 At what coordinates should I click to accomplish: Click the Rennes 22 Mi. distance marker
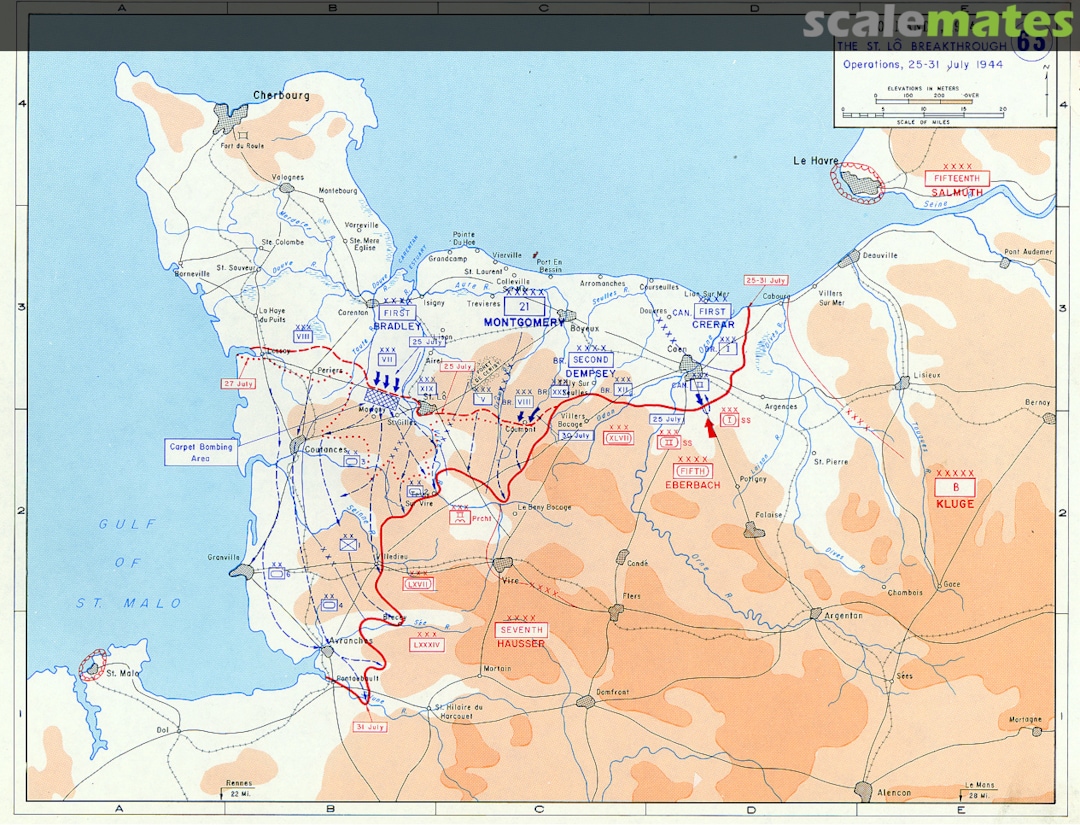tap(238, 788)
